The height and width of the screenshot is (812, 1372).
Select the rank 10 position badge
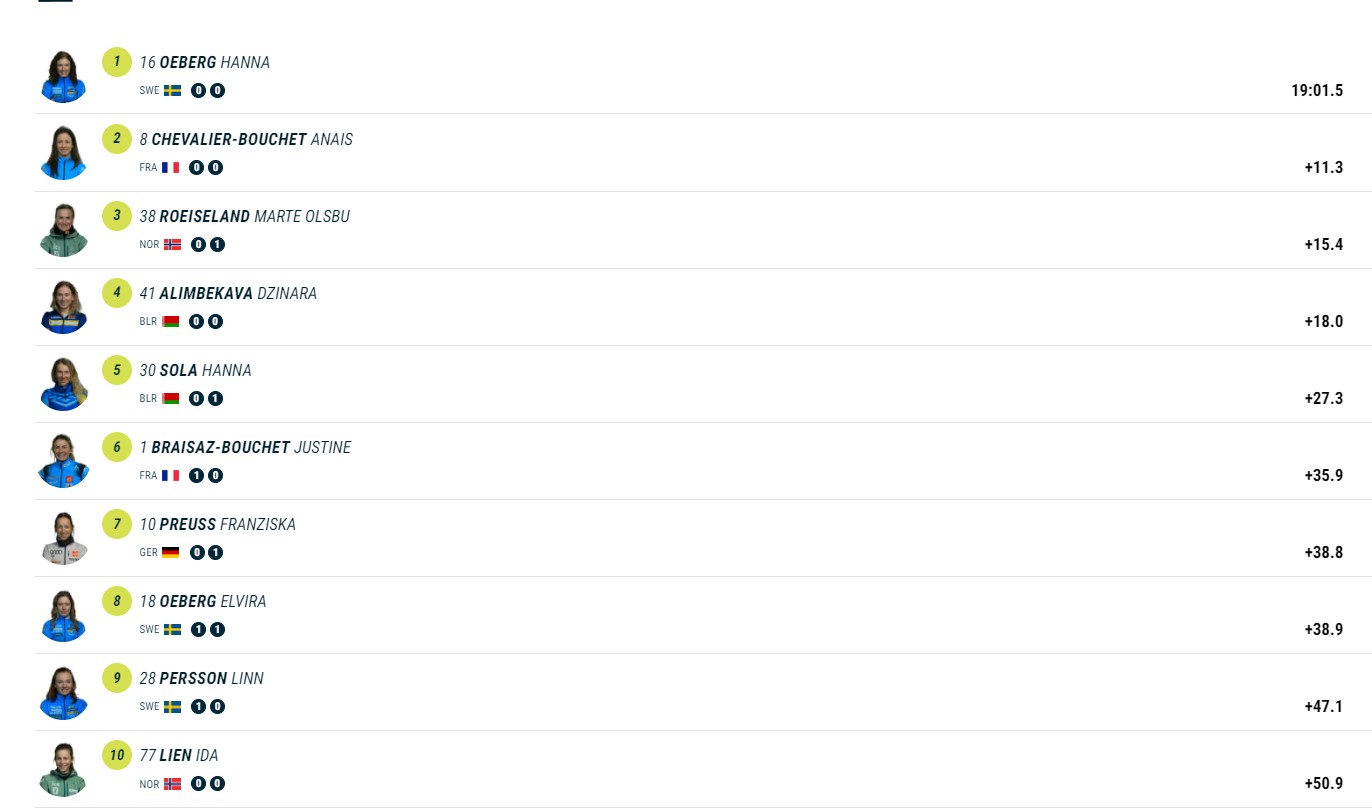[x=117, y=755]
